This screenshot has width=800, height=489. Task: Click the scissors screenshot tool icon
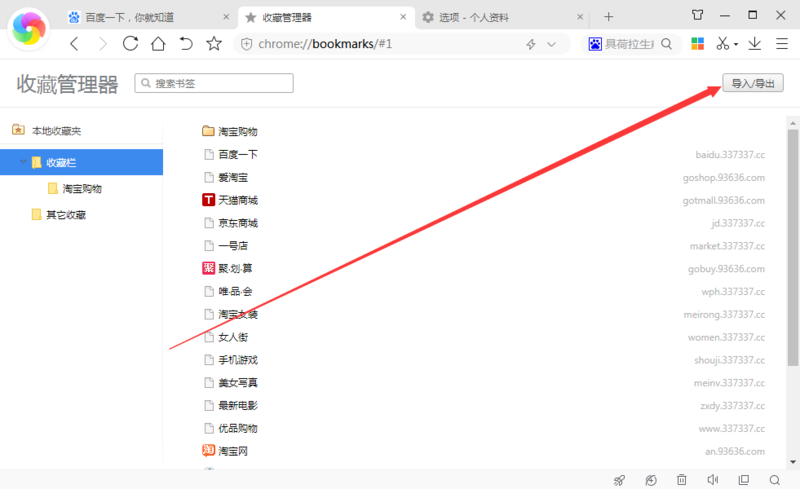click(x=722, y=44)
